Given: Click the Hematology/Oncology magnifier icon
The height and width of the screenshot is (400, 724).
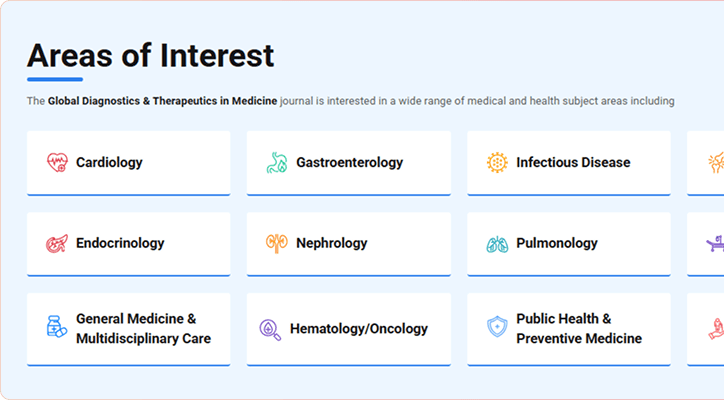Looking at the screenshot, I should coord(270,328).
